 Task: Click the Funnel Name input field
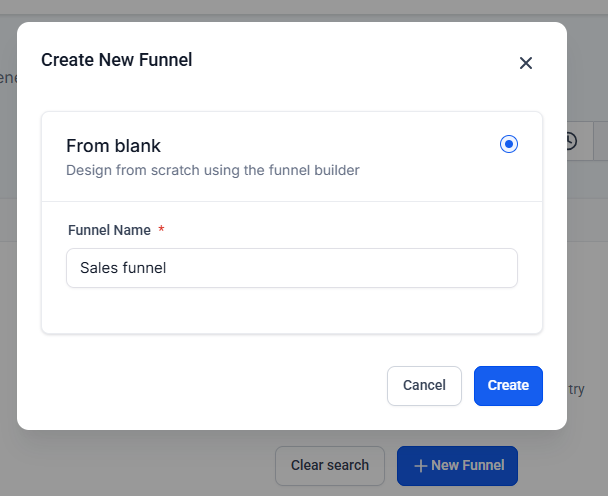pos(291,268)
